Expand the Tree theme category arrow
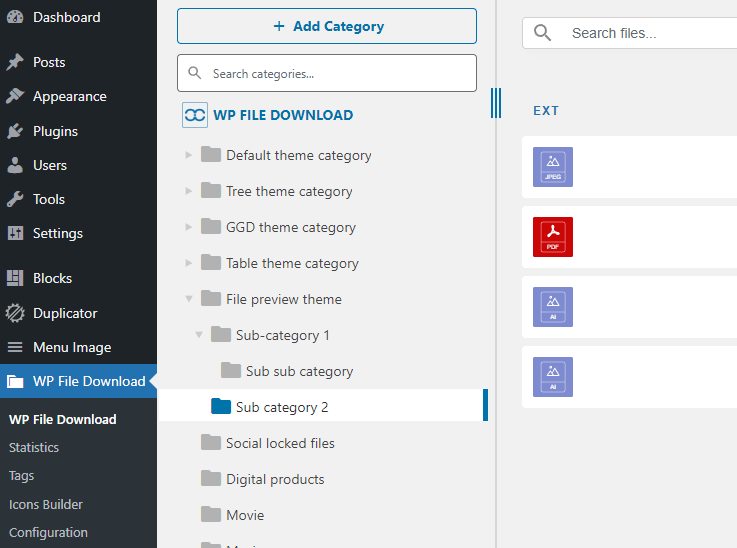737x548 pixels. pyautogui.click(x=189, y=192)
